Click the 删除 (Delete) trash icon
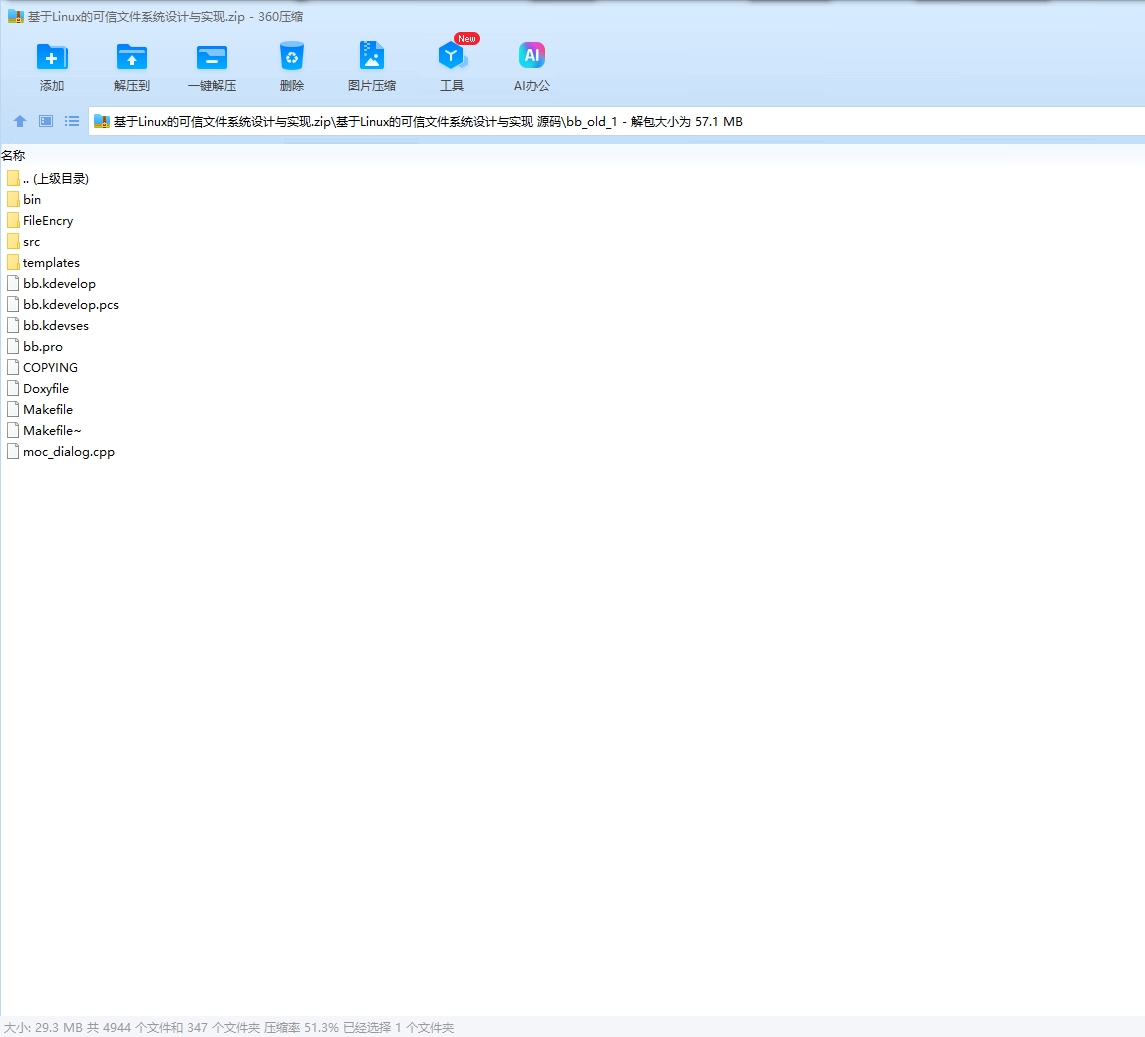This screenshot has width=1145, height=1037. (292, 57)
